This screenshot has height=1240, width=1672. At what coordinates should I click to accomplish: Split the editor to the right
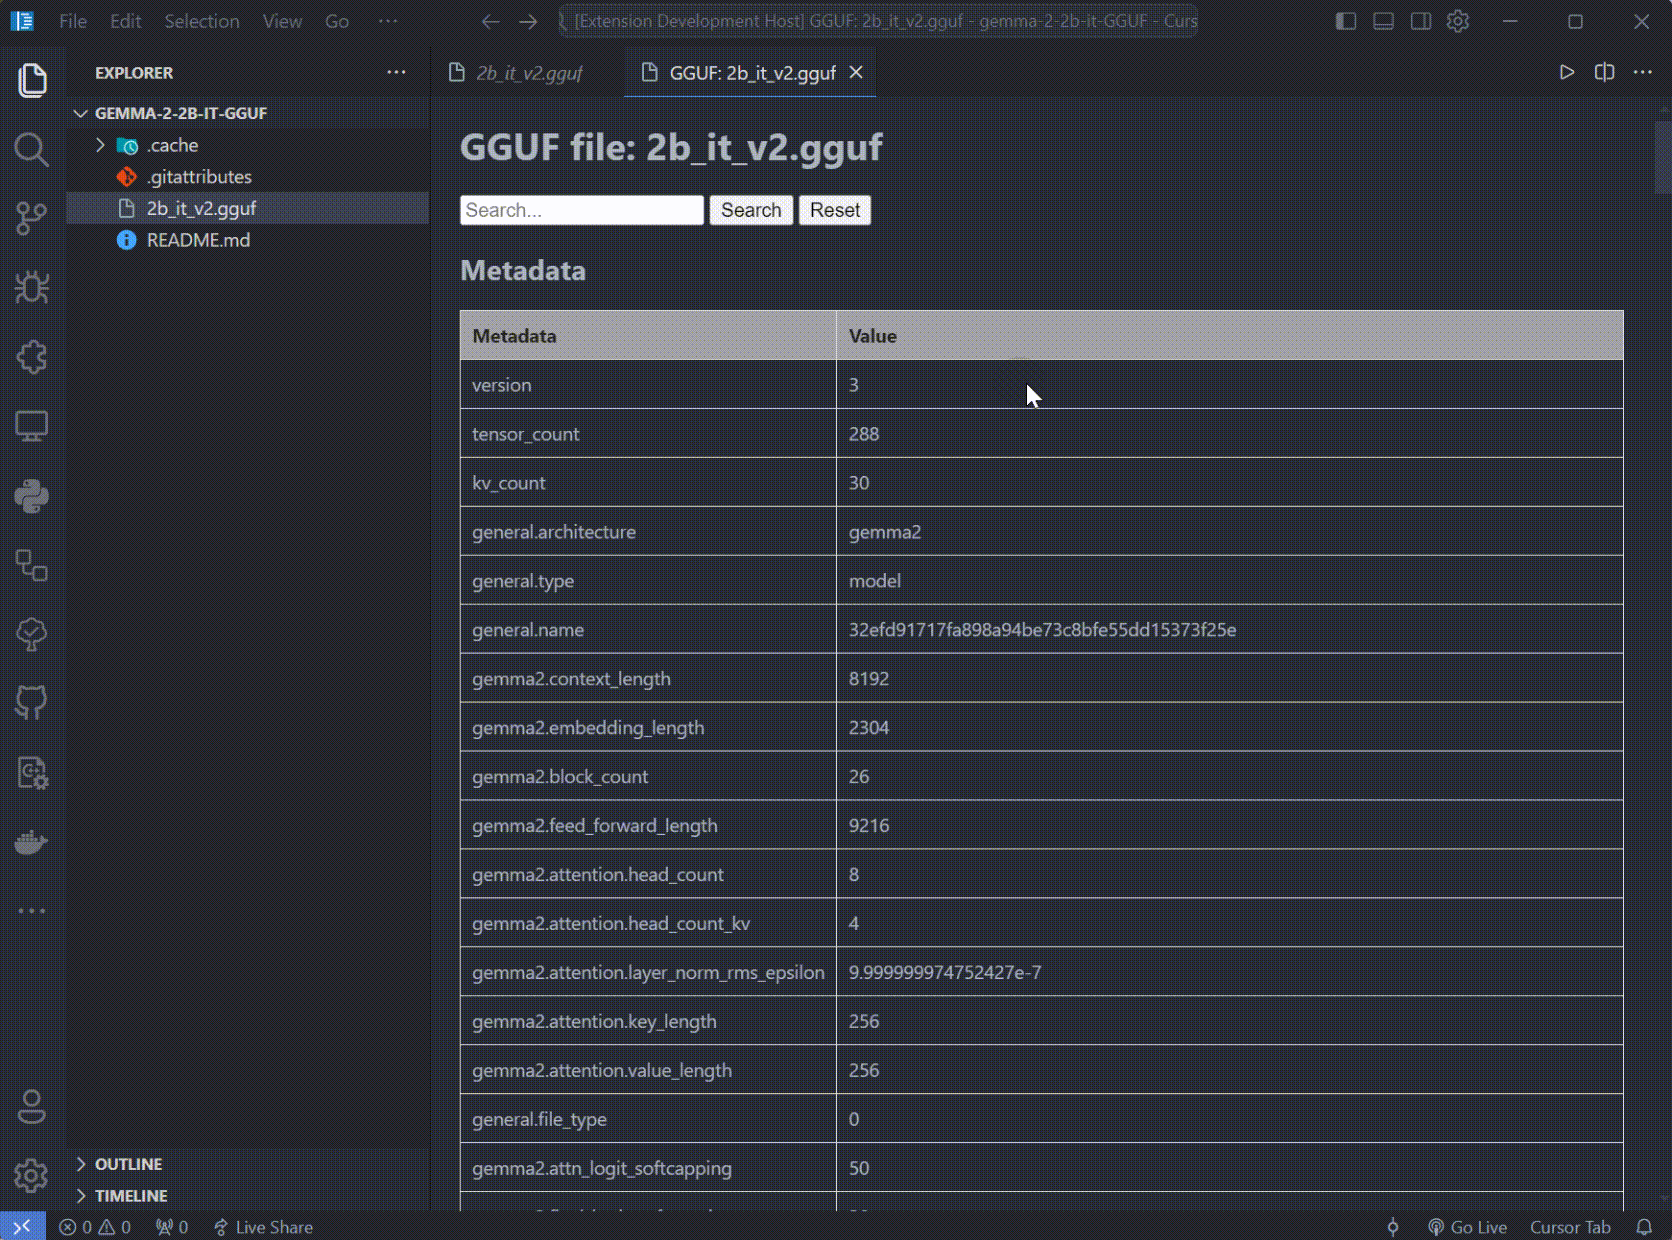[1605, 72]
